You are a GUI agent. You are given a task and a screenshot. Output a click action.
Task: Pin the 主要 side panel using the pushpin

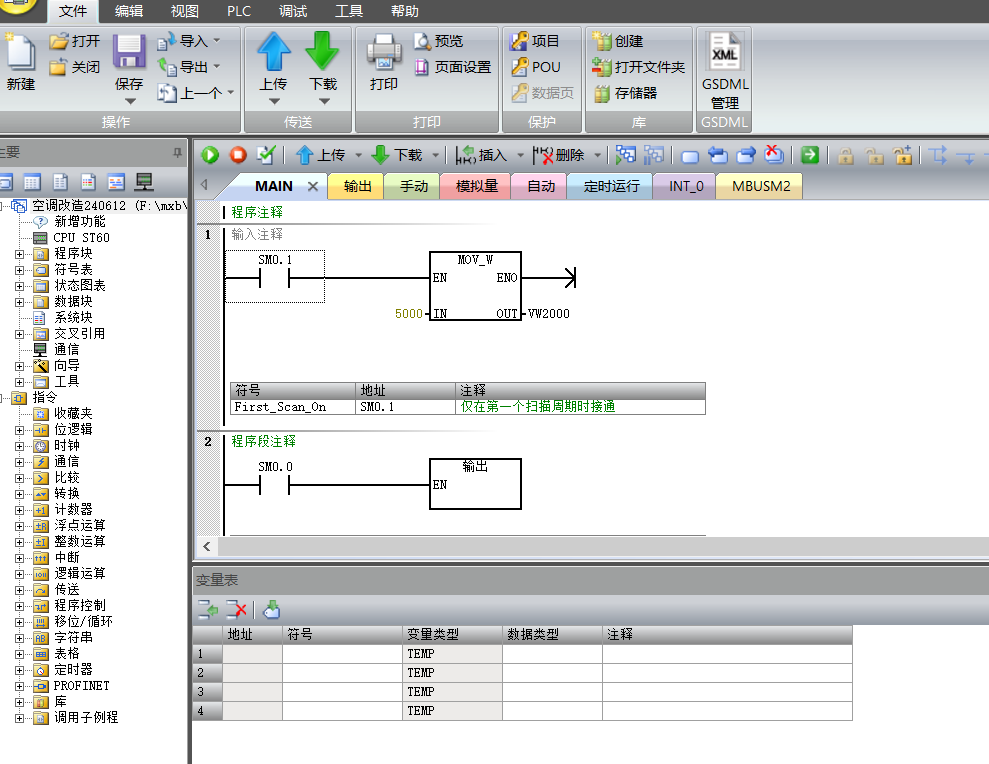coord(178,153)
